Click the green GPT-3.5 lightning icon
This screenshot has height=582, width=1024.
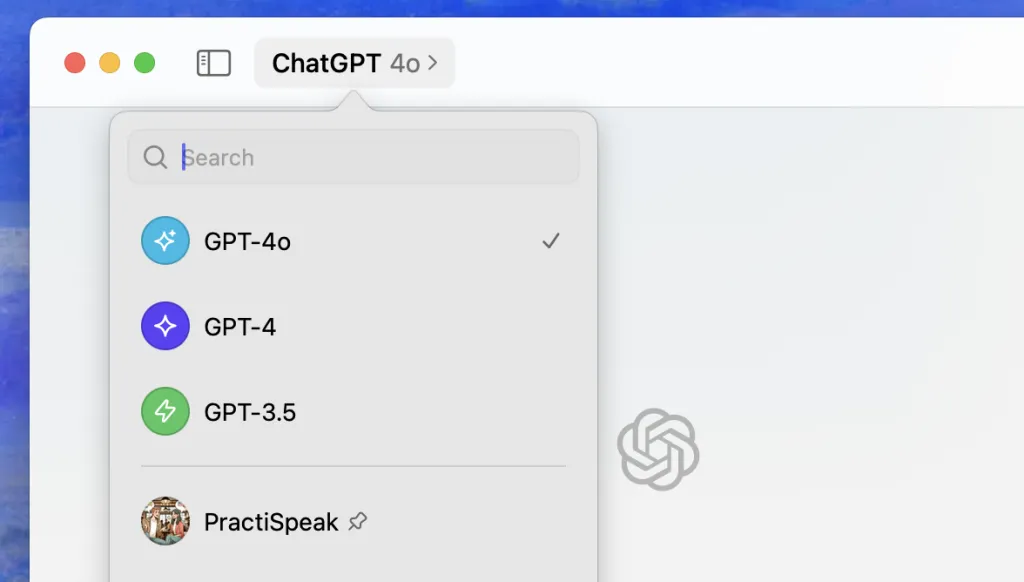(165, 412)
